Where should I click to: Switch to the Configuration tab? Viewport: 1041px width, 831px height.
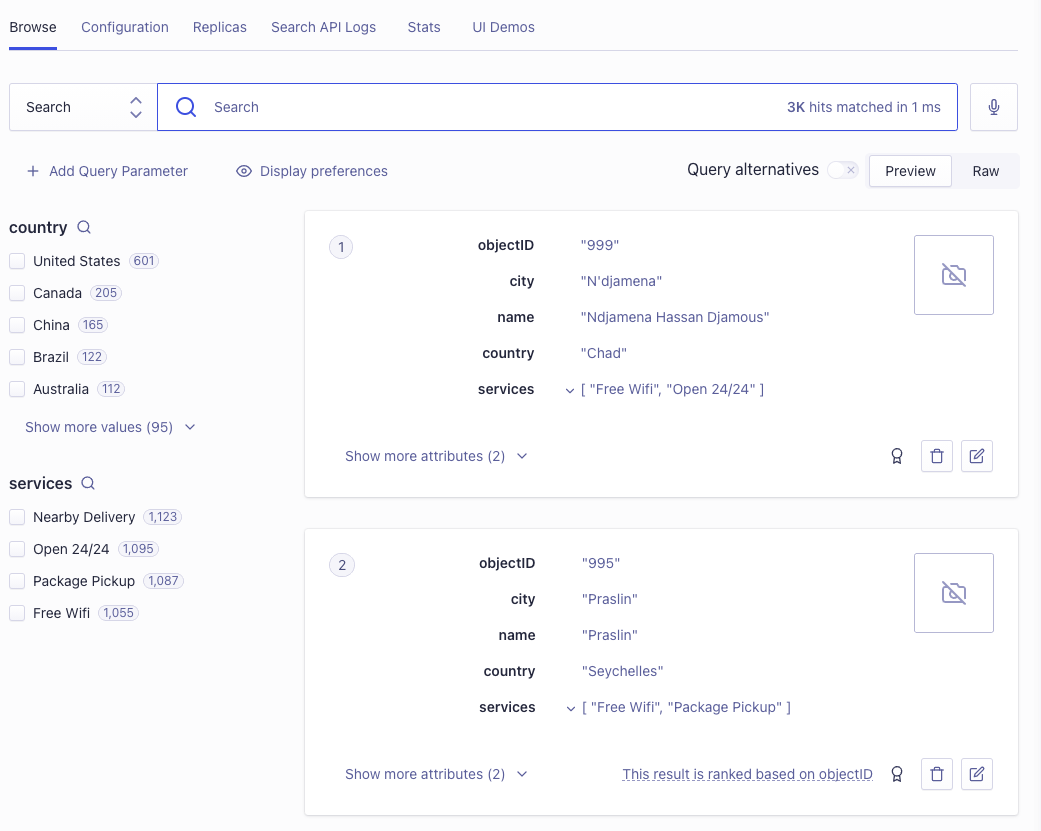[125, 27]
